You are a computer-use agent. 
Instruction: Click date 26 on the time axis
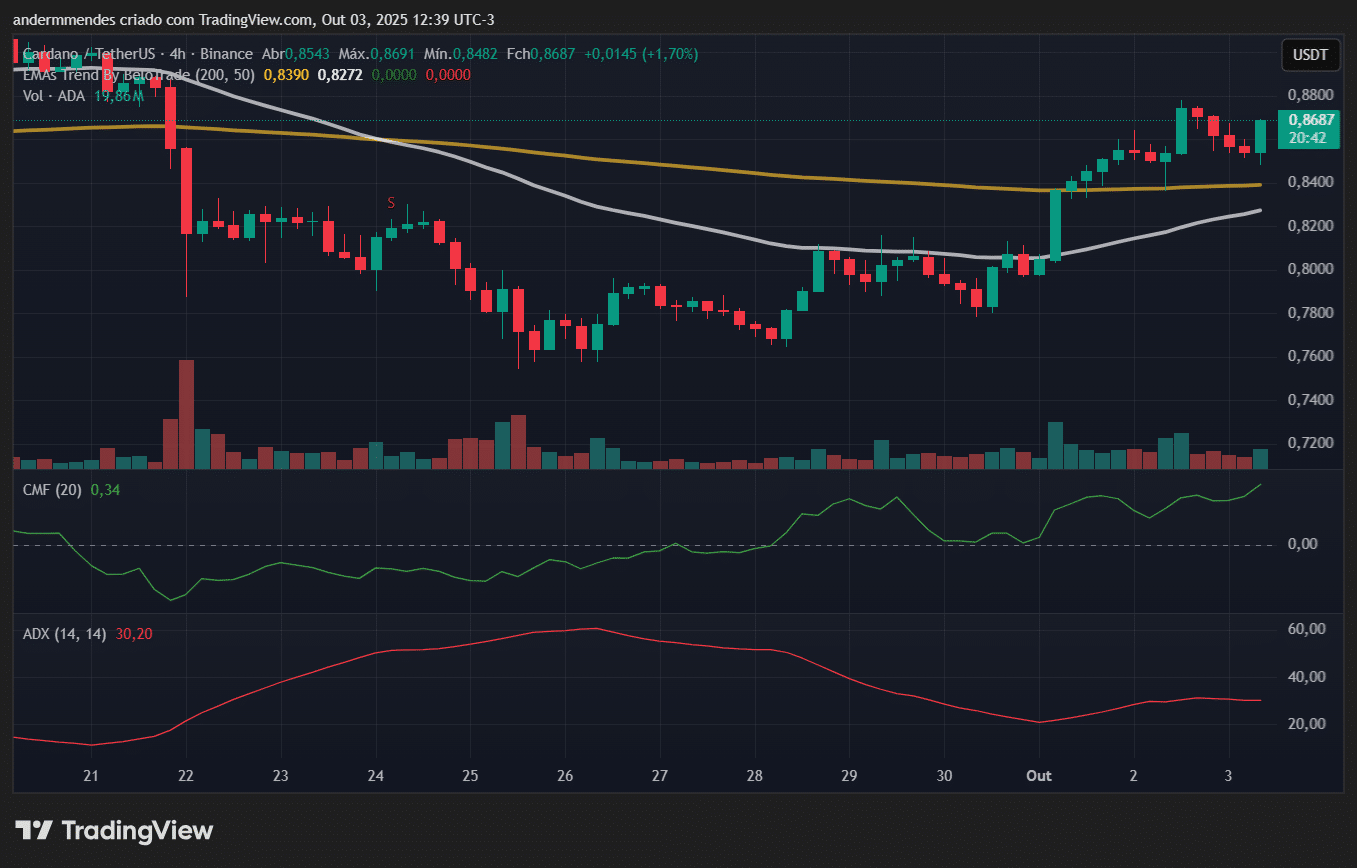[565, 776]
